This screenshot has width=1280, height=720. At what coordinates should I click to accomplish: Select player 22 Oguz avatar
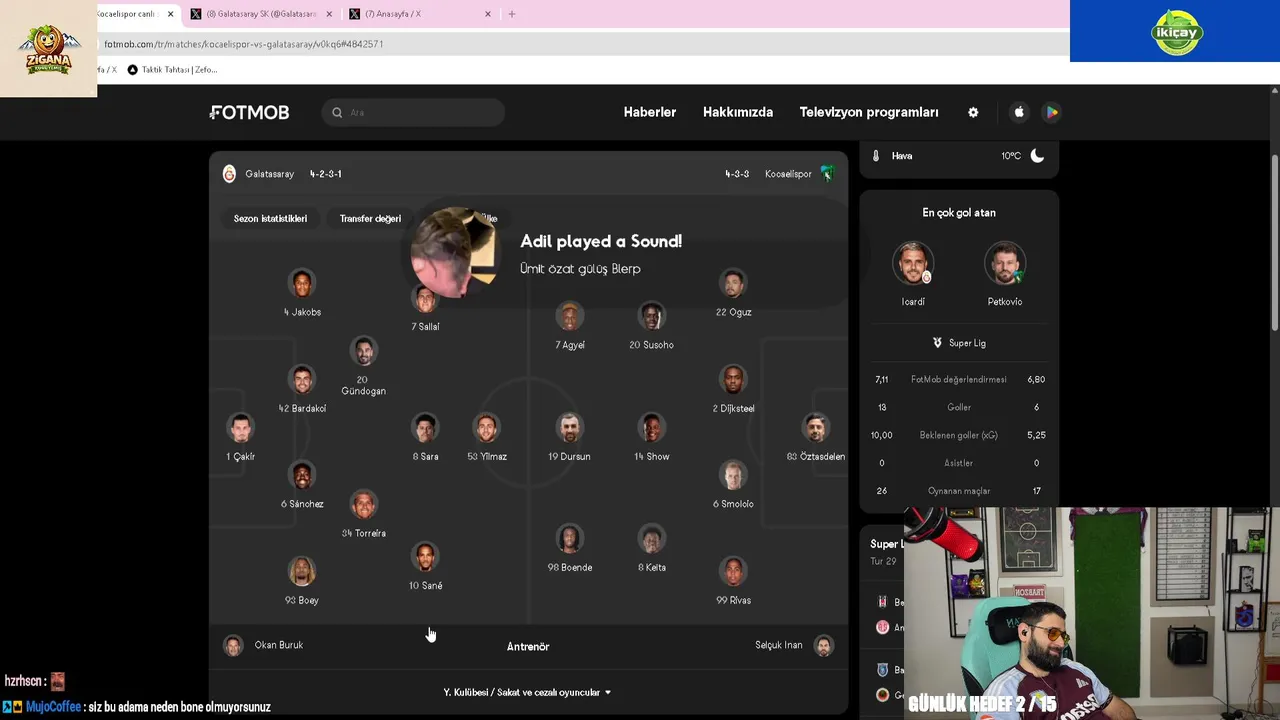(x=733, y=284)
